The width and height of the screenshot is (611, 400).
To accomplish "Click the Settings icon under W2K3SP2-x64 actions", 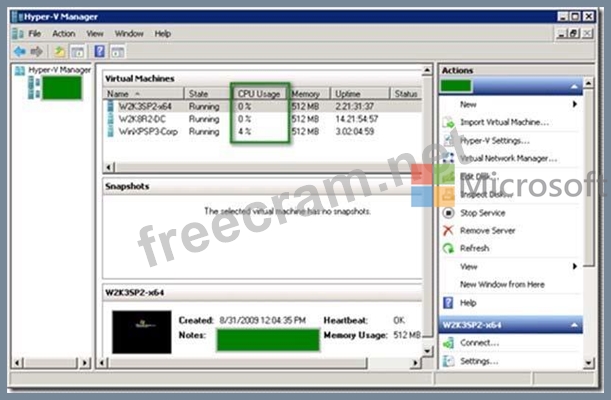I will (x=449, y=361).
